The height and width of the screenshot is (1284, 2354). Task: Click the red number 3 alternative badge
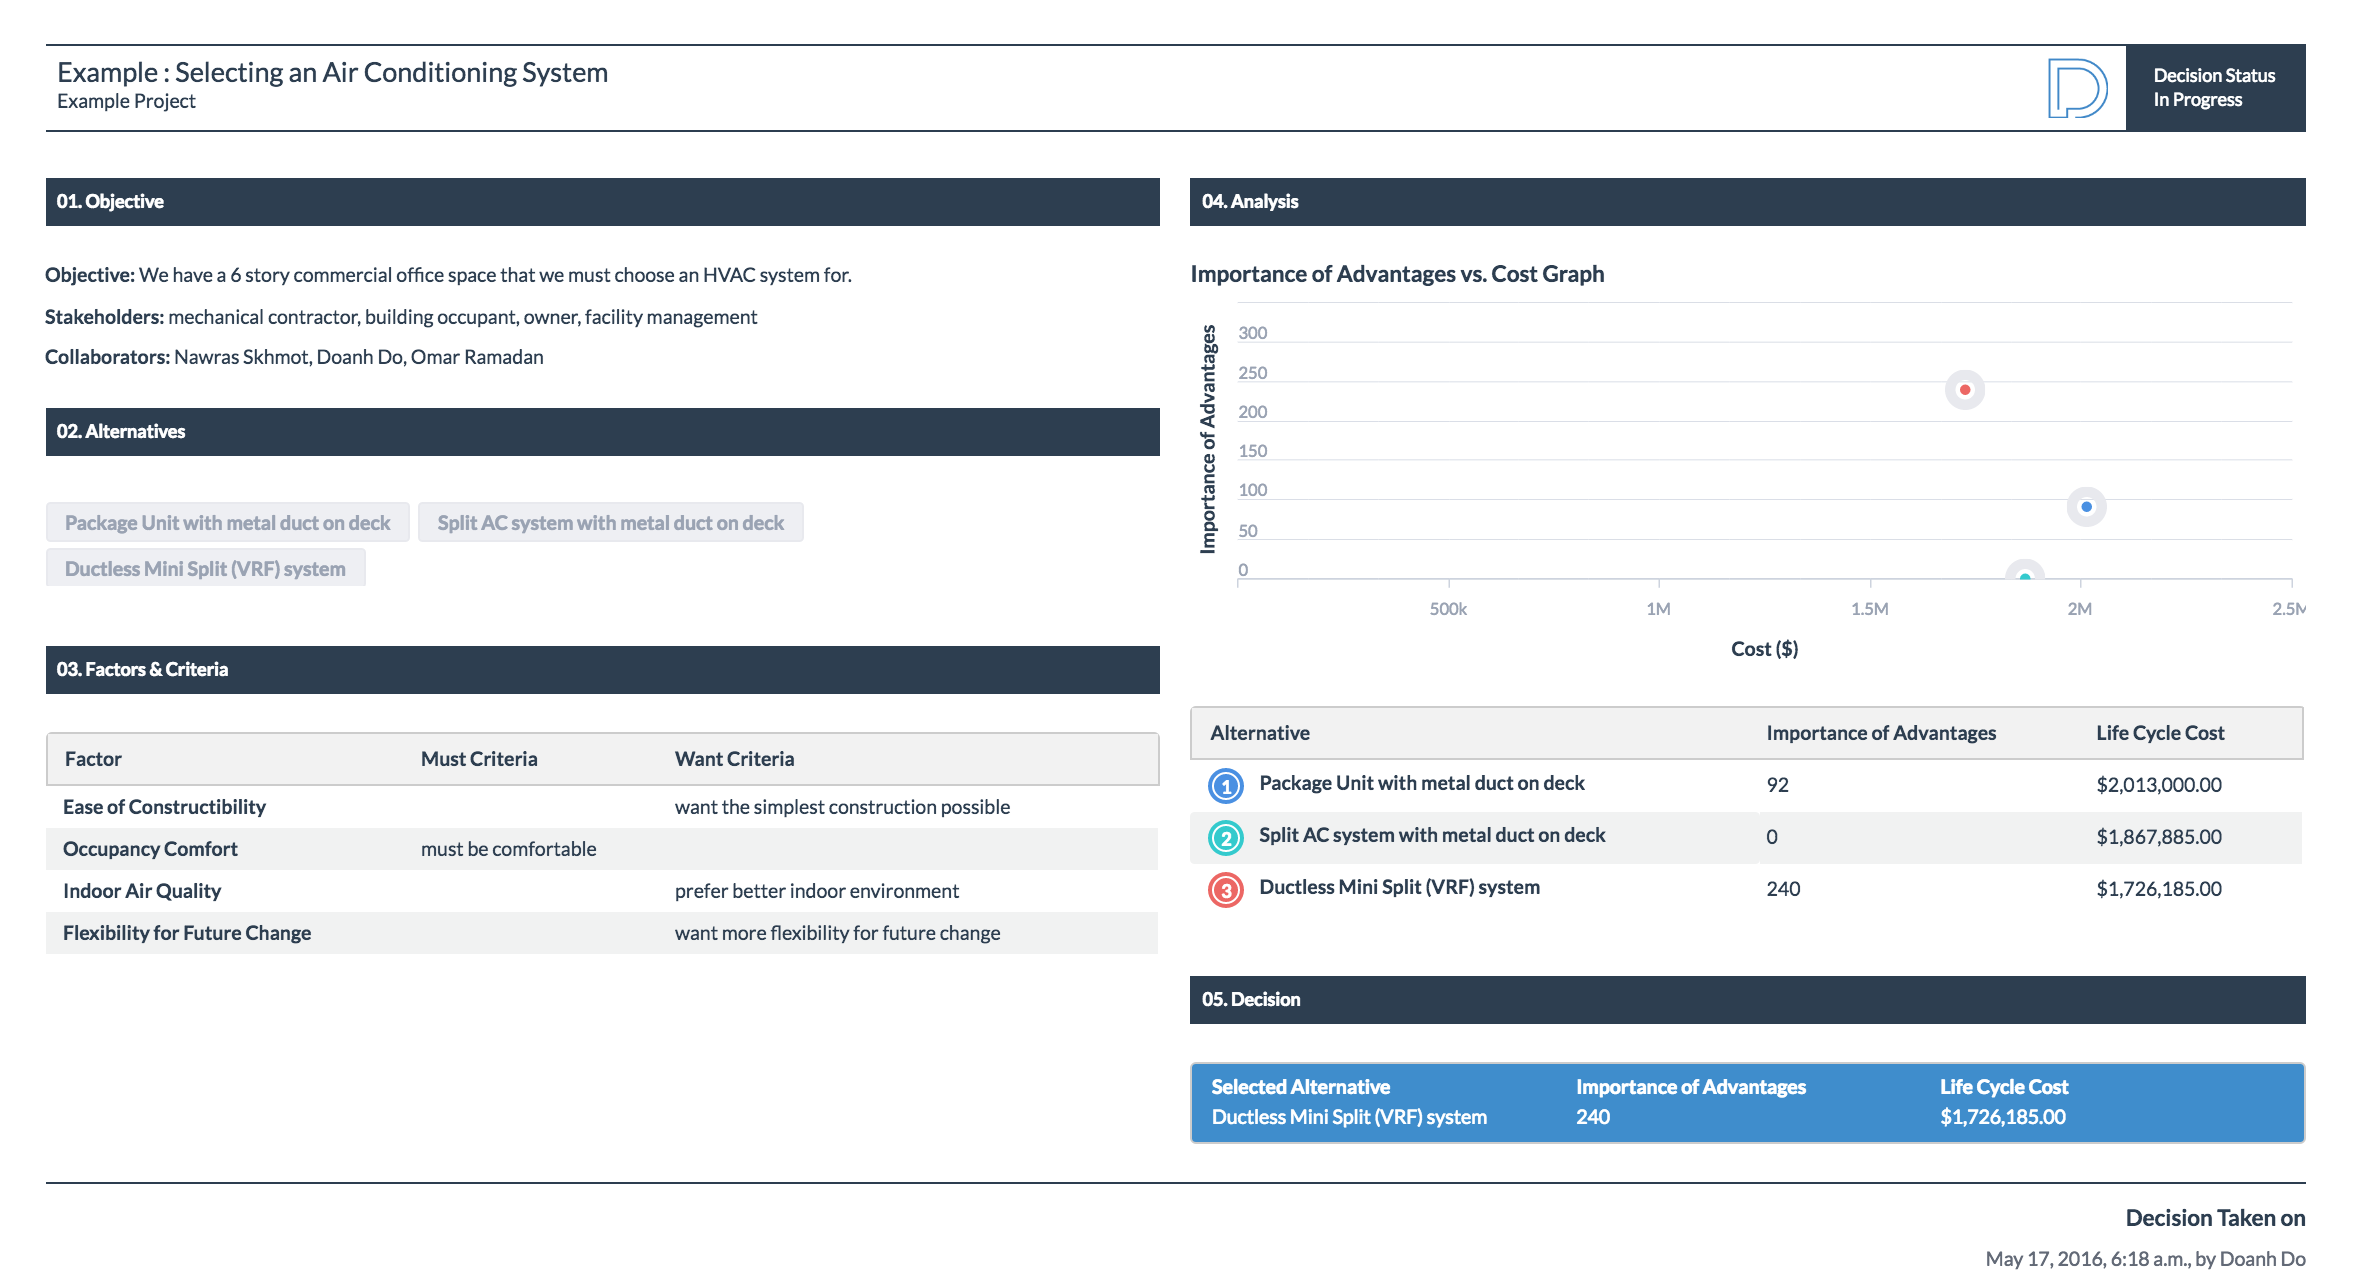[x=1226, y=889]
